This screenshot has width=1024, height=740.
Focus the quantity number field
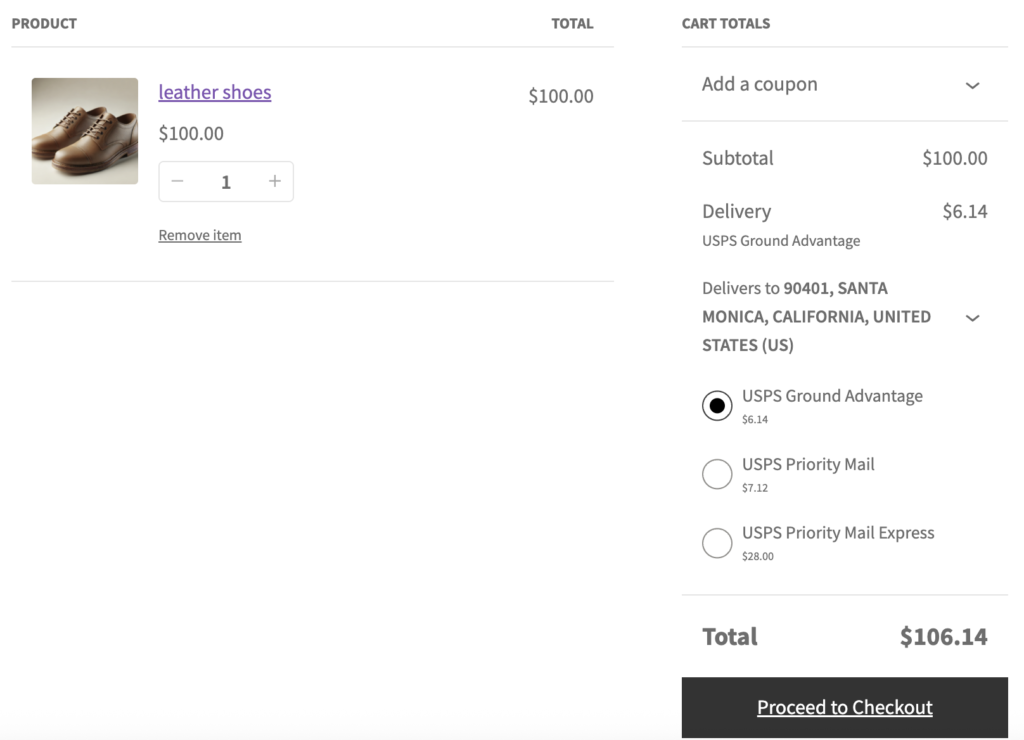pyautogui.click(x=226, y=181)
